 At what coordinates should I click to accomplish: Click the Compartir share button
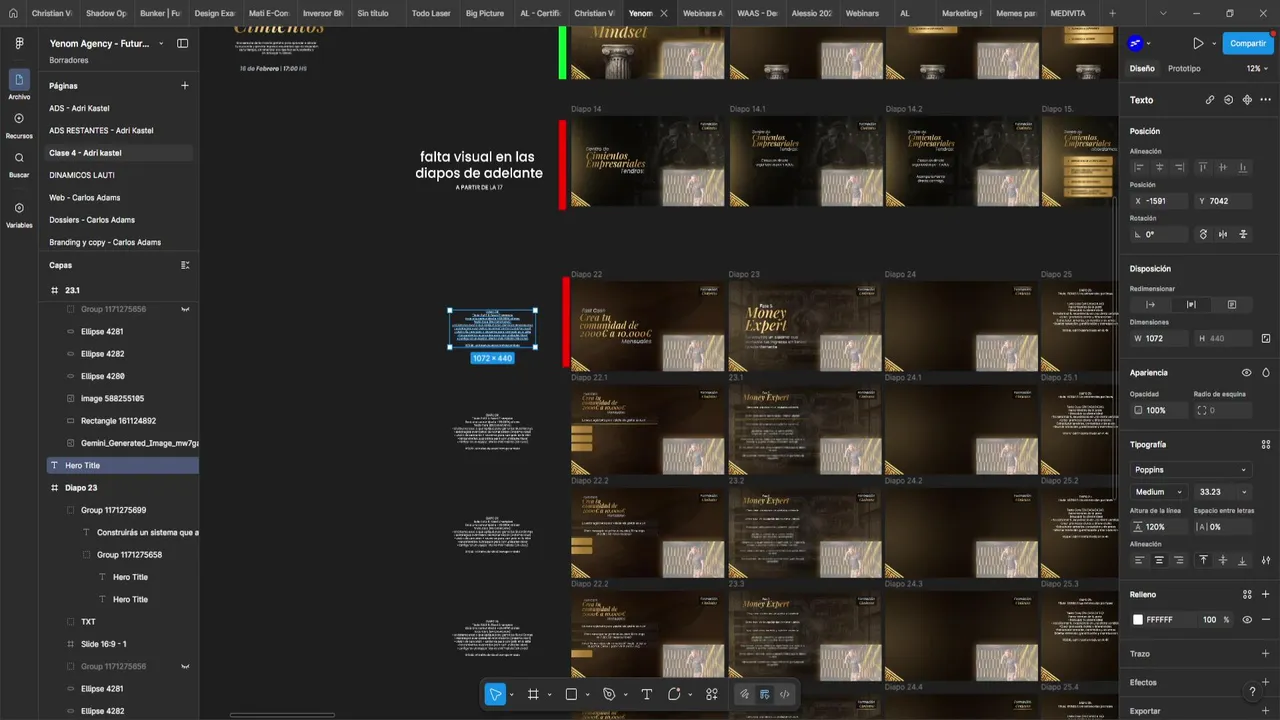1247,44
